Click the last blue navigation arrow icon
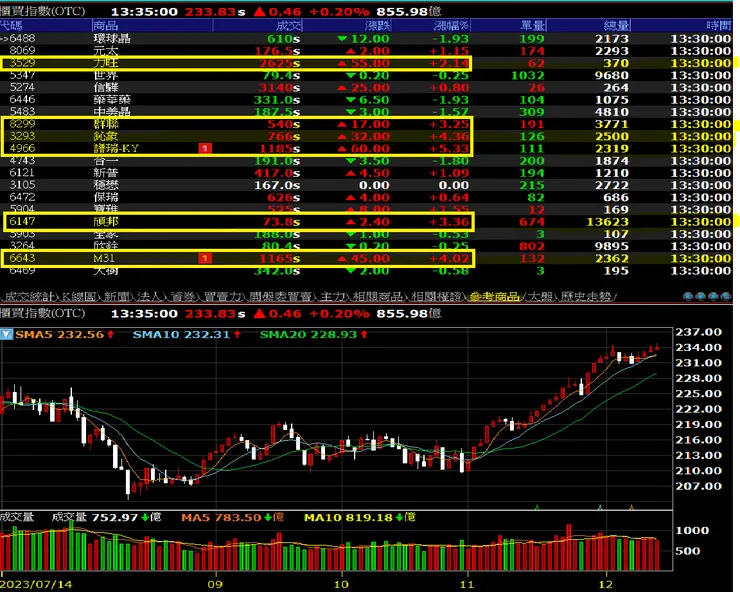740x592 pixels. tap(726, 296)
